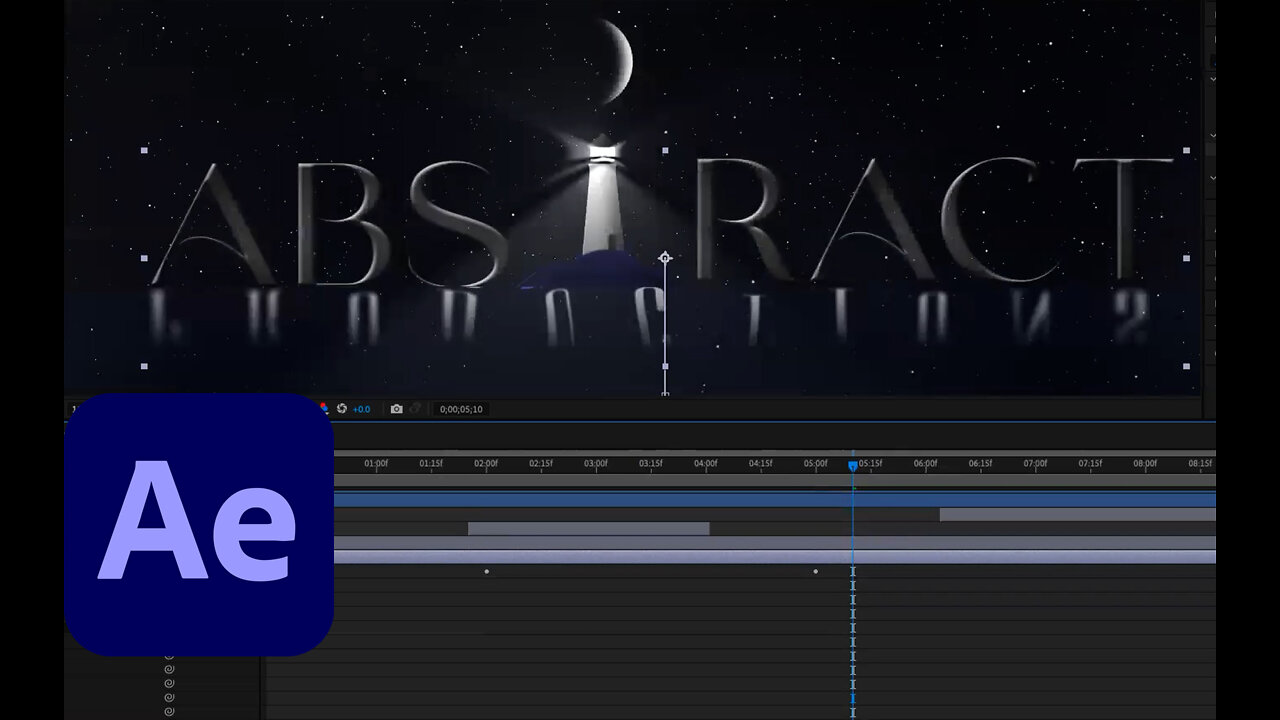
Task: Click the anchor point crosshair in the viewer
Action: 665,258
